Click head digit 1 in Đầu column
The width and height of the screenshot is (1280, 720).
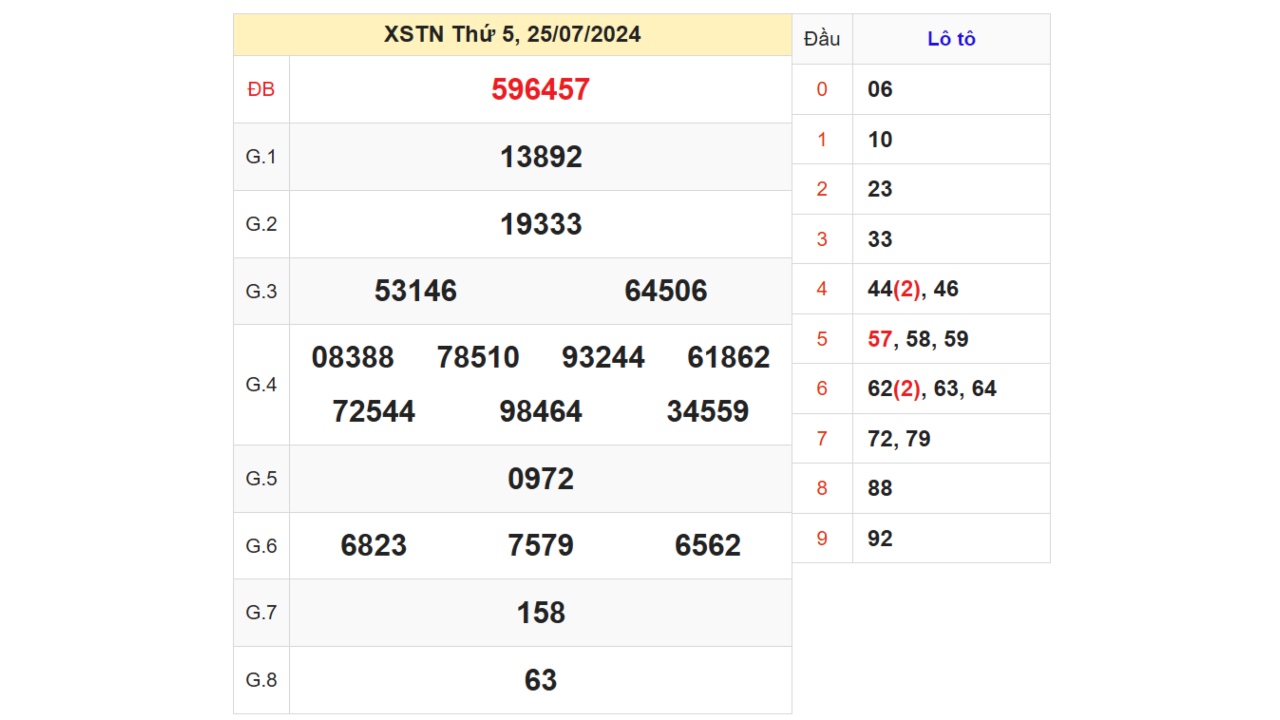(822, 139)
